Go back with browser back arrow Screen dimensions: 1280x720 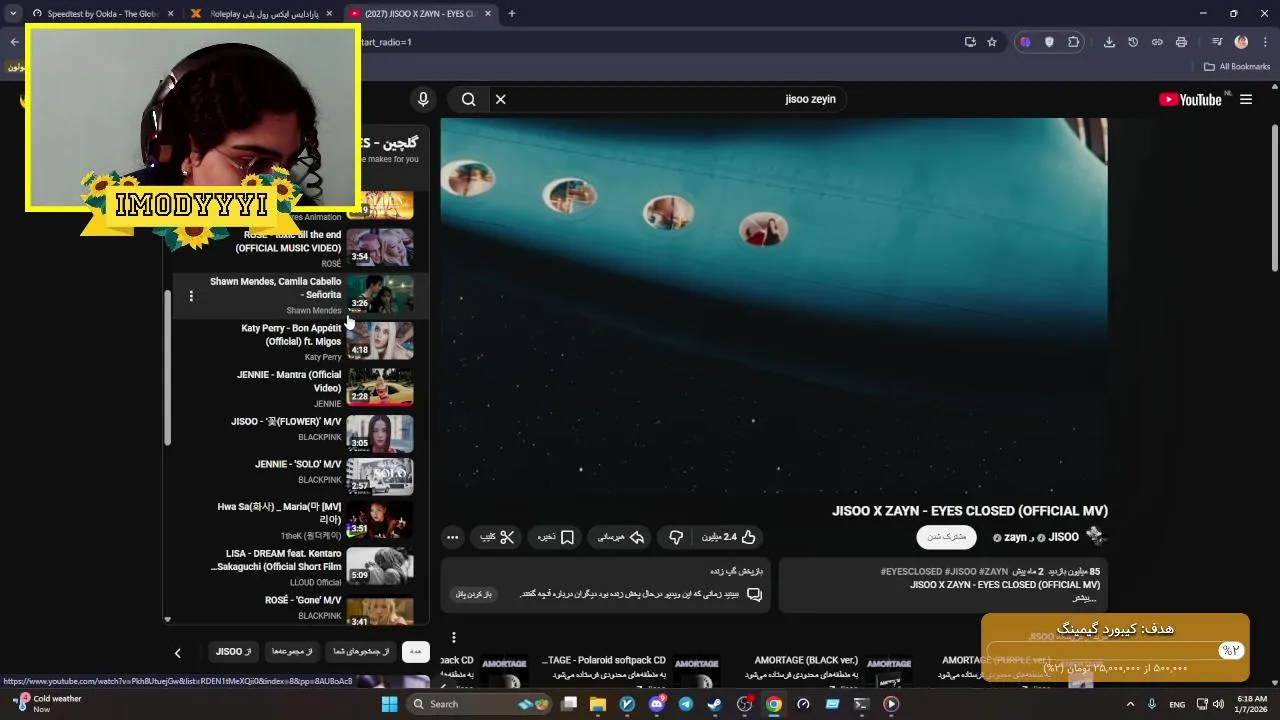tap(14, 42)
